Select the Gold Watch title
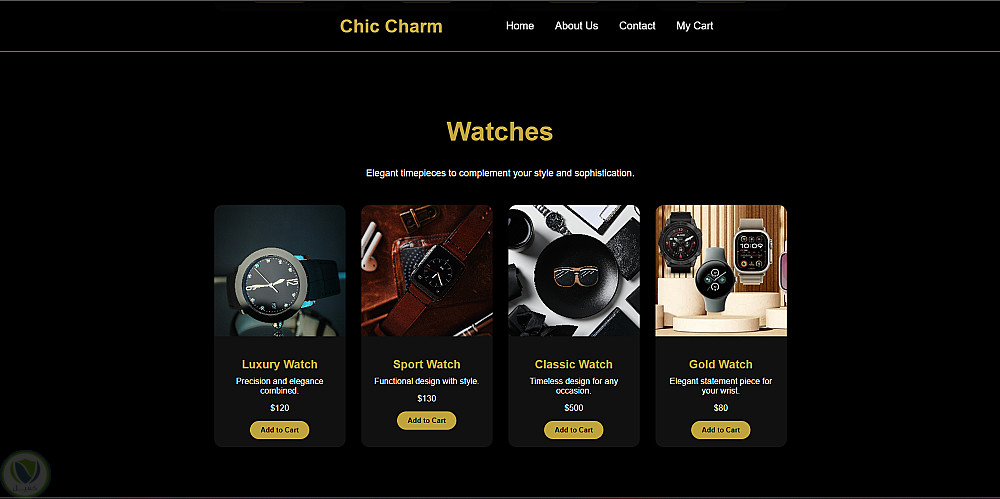The height and width of the screenshot is (499, 1000). pyautogui.click(x=721, y=364)
